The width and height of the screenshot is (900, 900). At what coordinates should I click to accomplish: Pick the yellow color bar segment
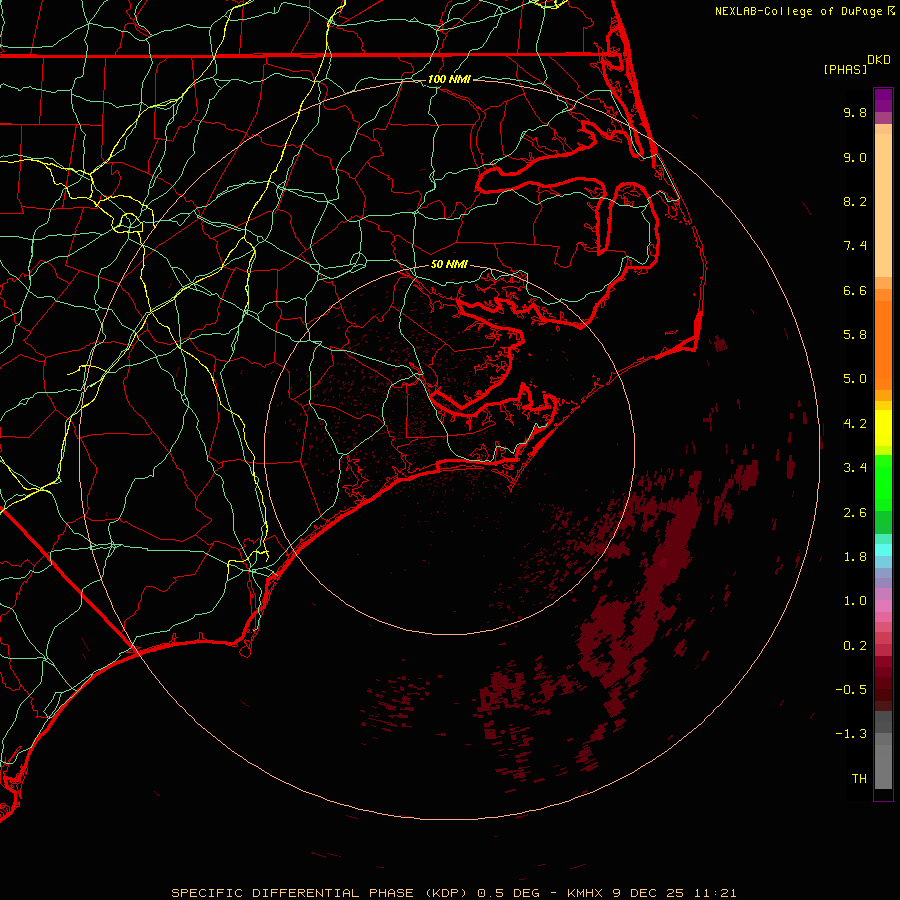(x=883, y=428)
